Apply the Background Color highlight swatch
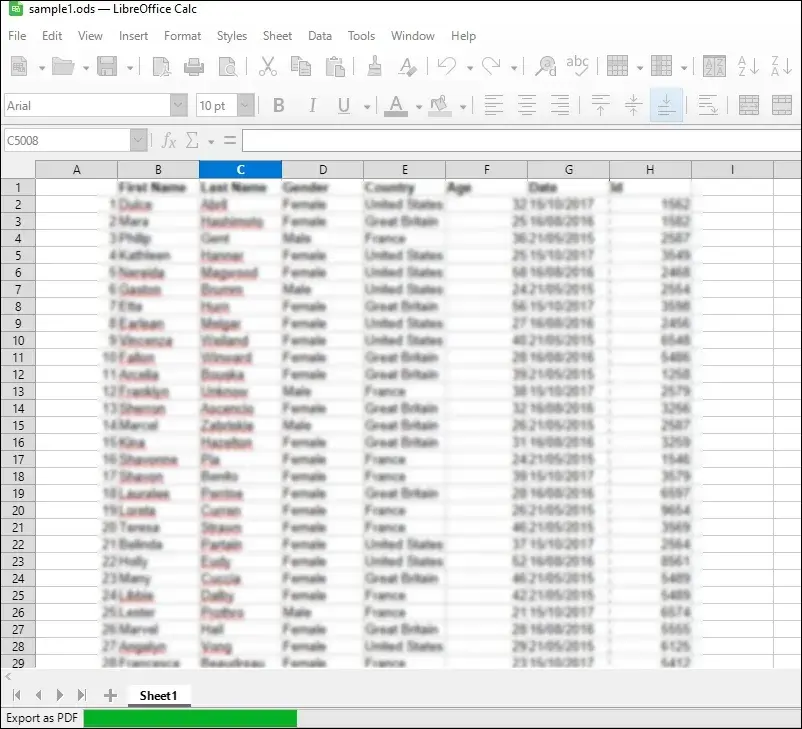 (x=439, y=106)
